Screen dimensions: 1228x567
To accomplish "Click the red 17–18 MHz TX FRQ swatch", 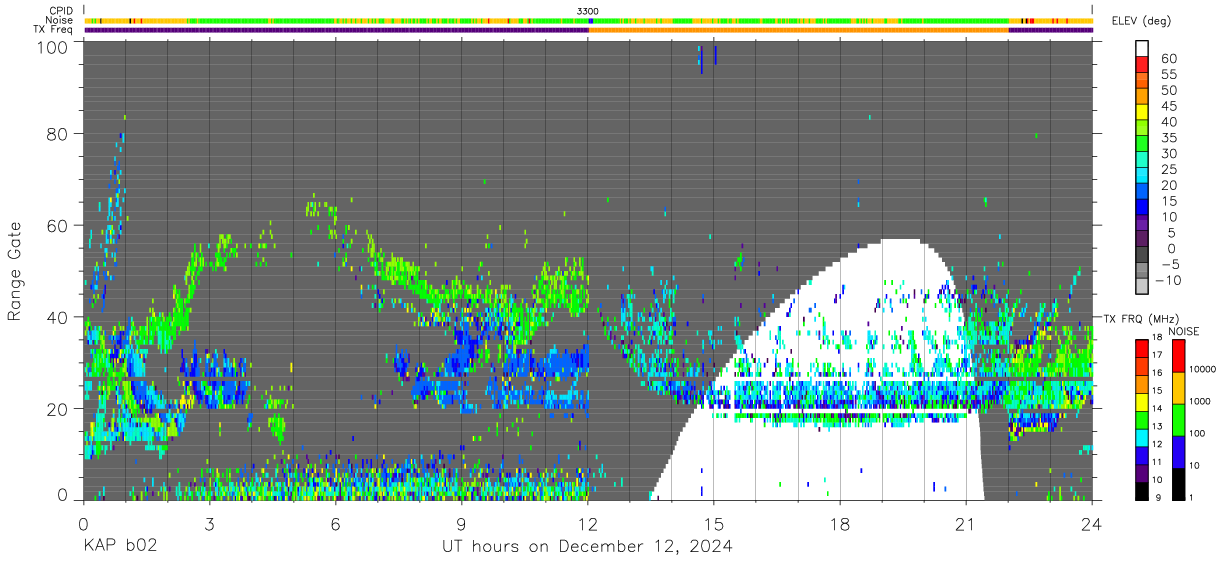I will pos(1142,348).
